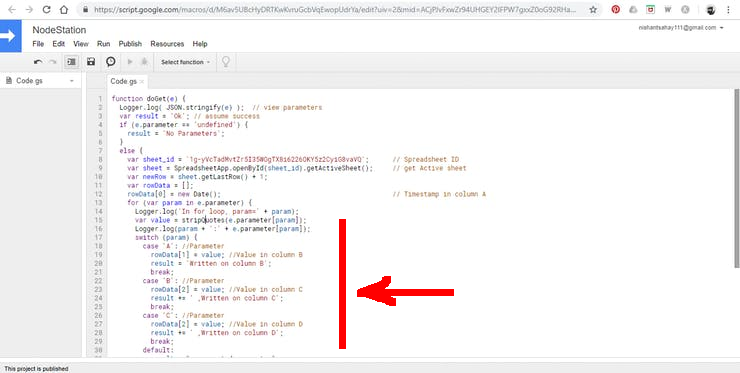Click the lightbulb hint icon
The height and width of the screenshot is (373, 740).
(226, 62)
